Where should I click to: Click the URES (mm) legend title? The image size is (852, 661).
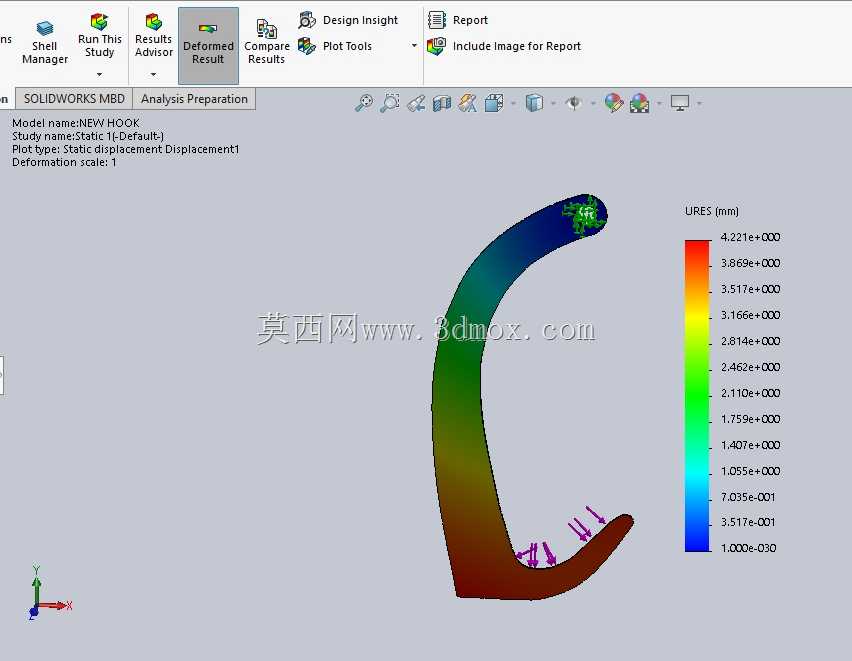tap(711, 211)
